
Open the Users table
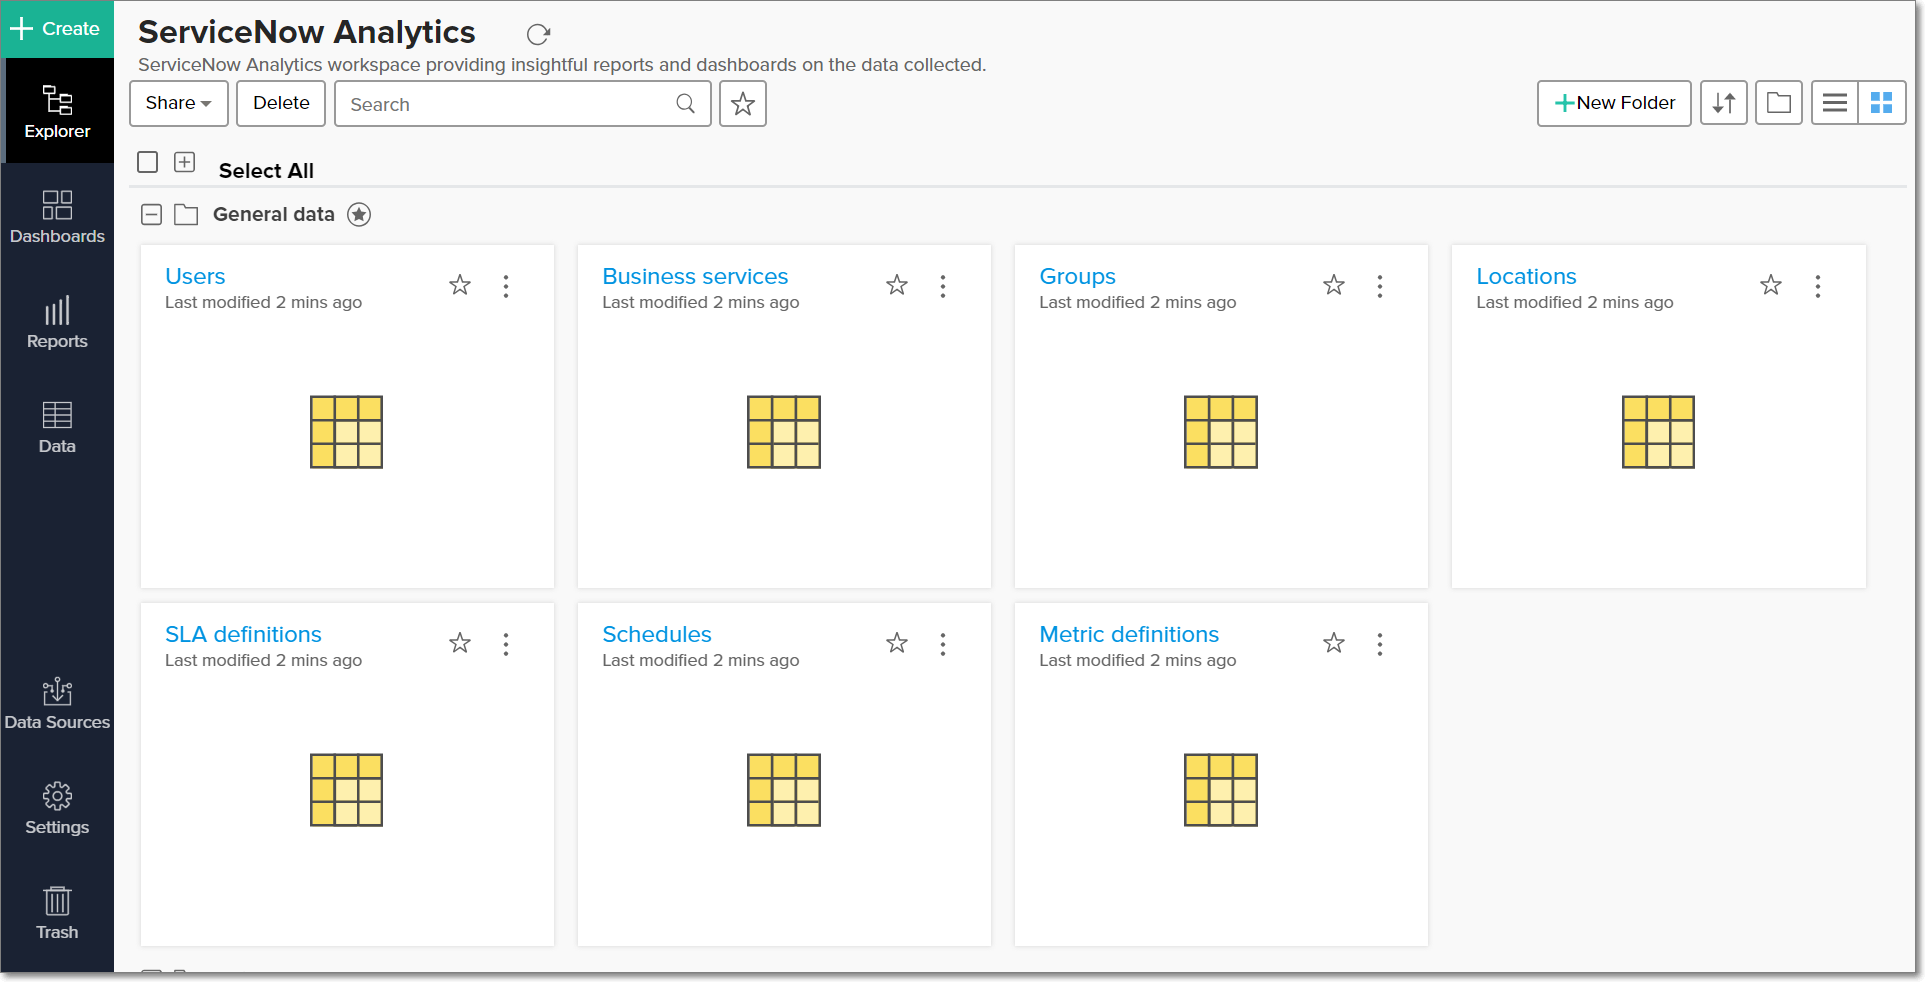pos(195,277)
